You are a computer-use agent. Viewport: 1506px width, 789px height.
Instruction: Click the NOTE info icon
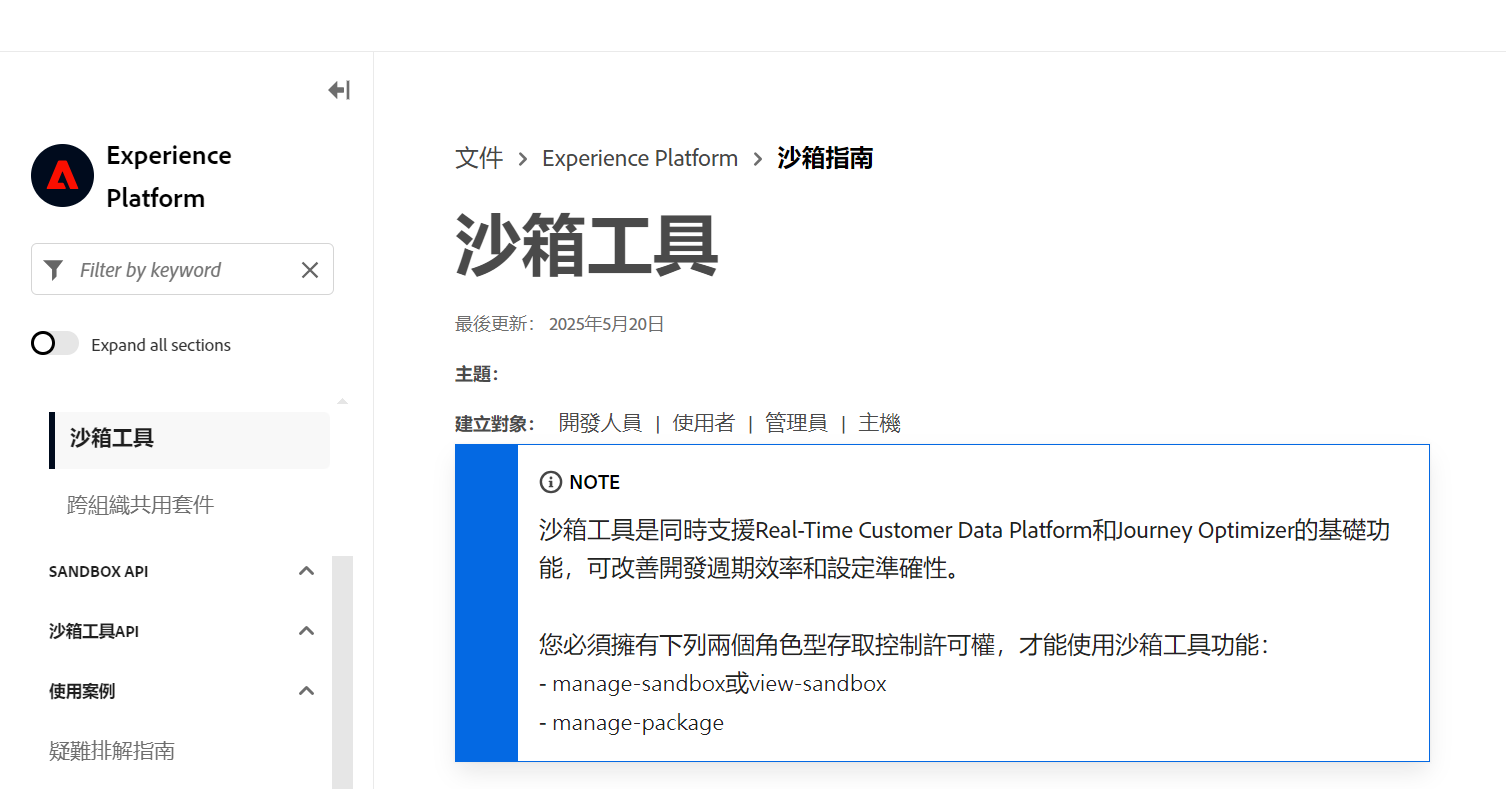(551, 482)
